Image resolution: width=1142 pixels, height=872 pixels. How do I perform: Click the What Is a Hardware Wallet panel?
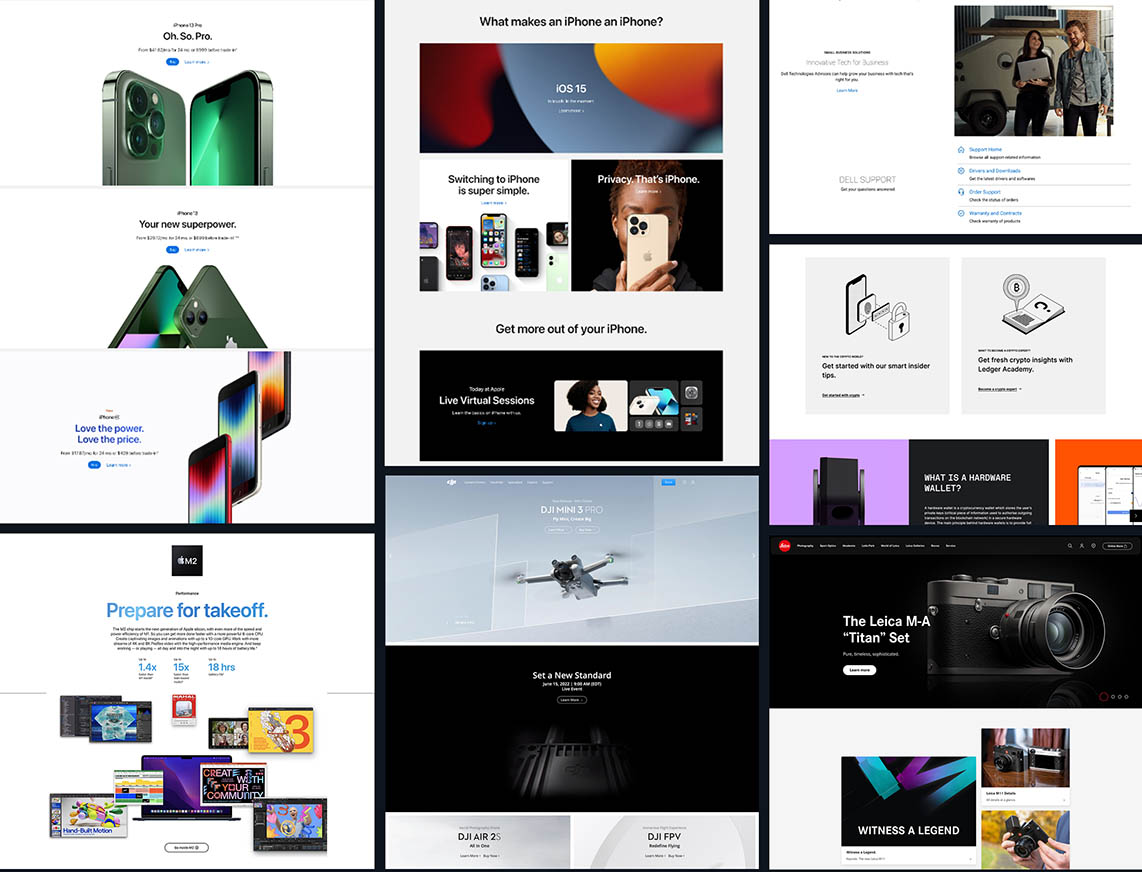(979, 482)
